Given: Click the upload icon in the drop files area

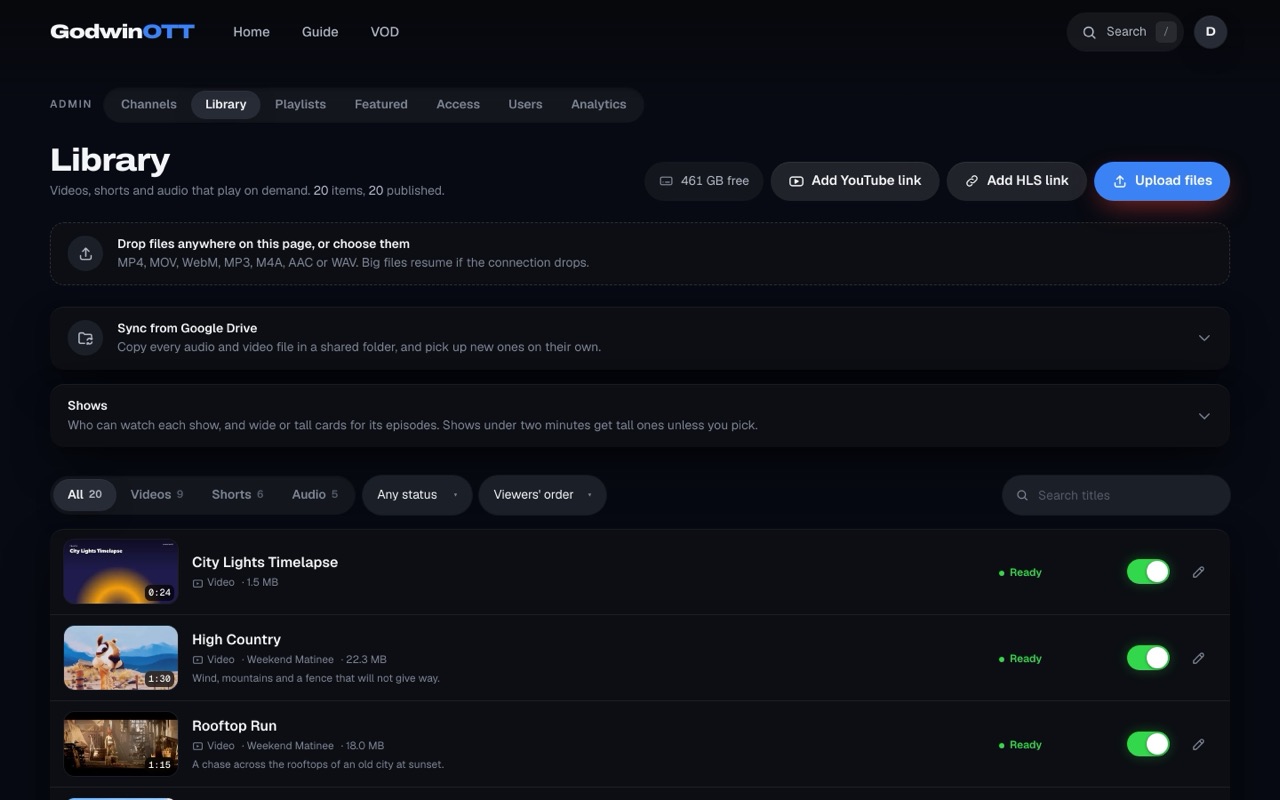Looking at the screenshot, I should (86, 253).
